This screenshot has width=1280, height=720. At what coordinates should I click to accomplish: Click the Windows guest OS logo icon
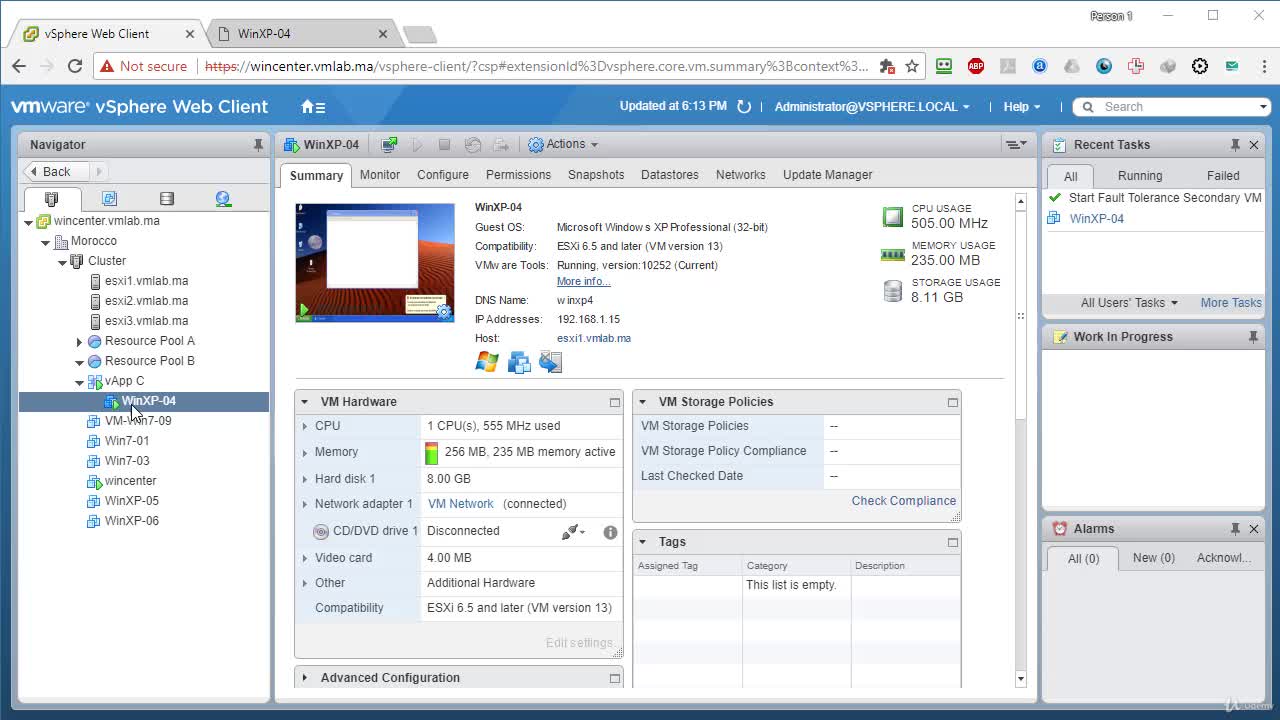(x=487, y=362)
